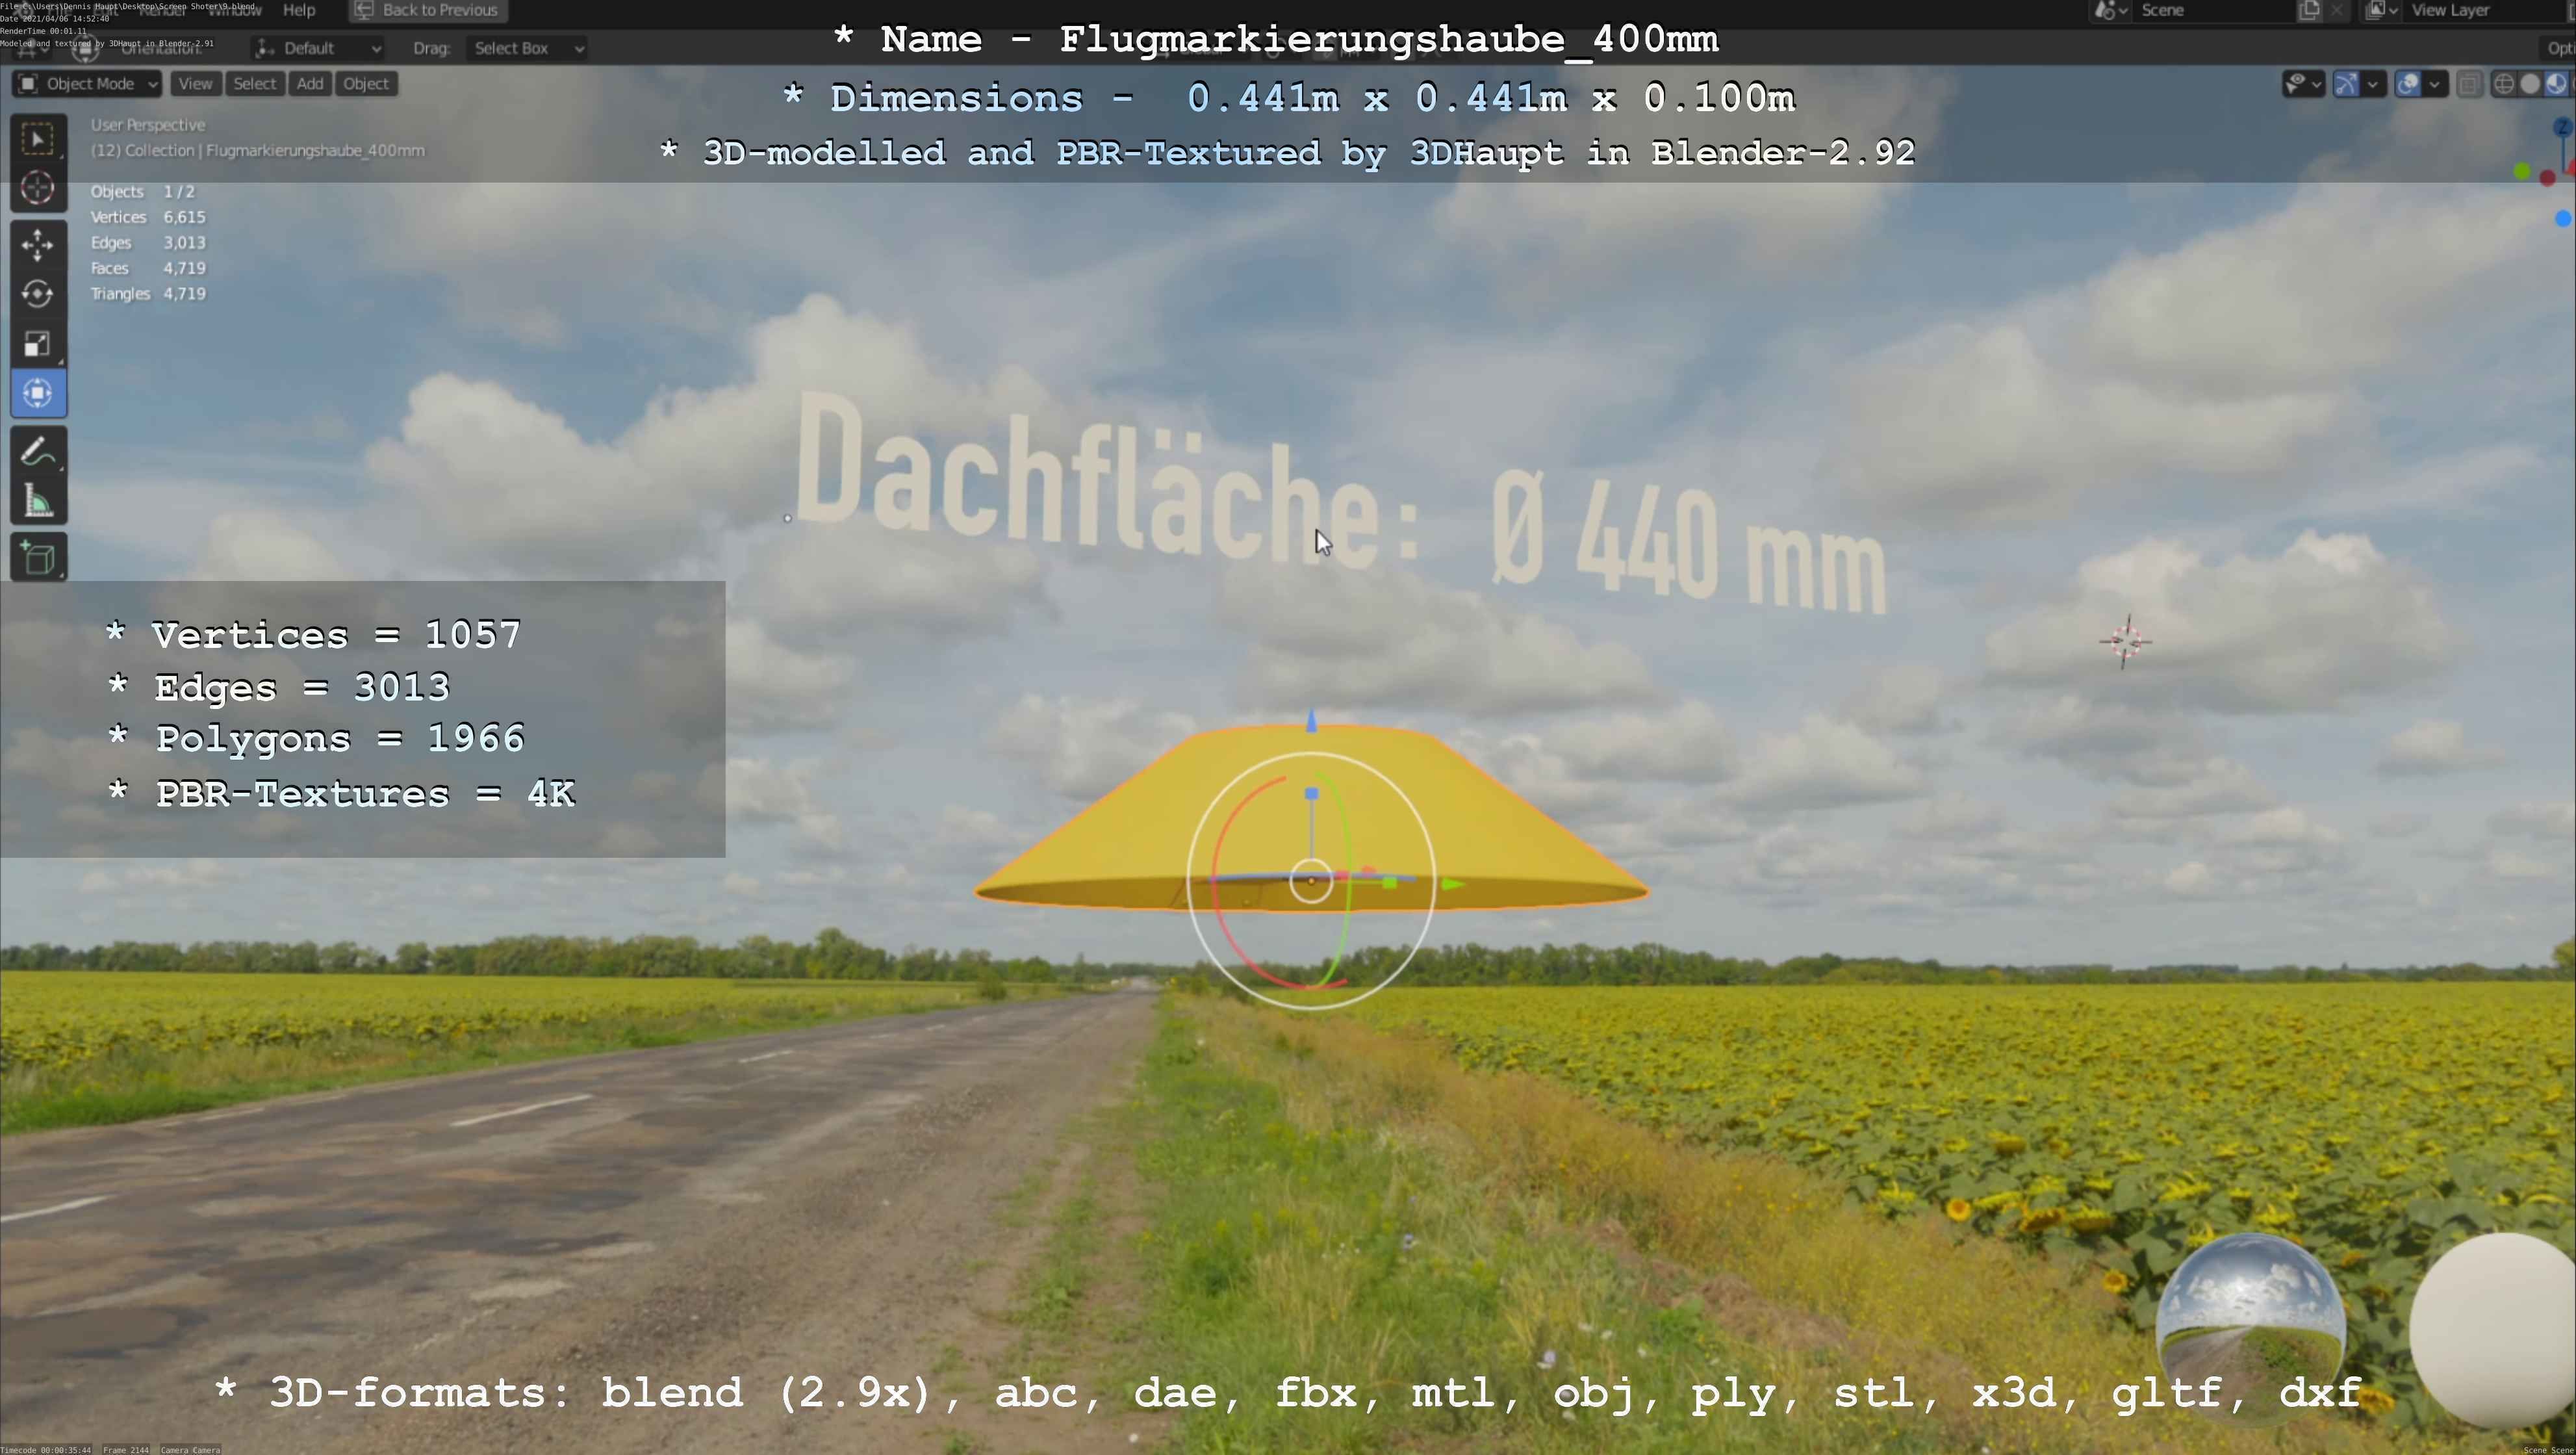The image size is (2576, 1455).
Task: Toggle Show Overlays button
Action: (x=2408, y=84)
